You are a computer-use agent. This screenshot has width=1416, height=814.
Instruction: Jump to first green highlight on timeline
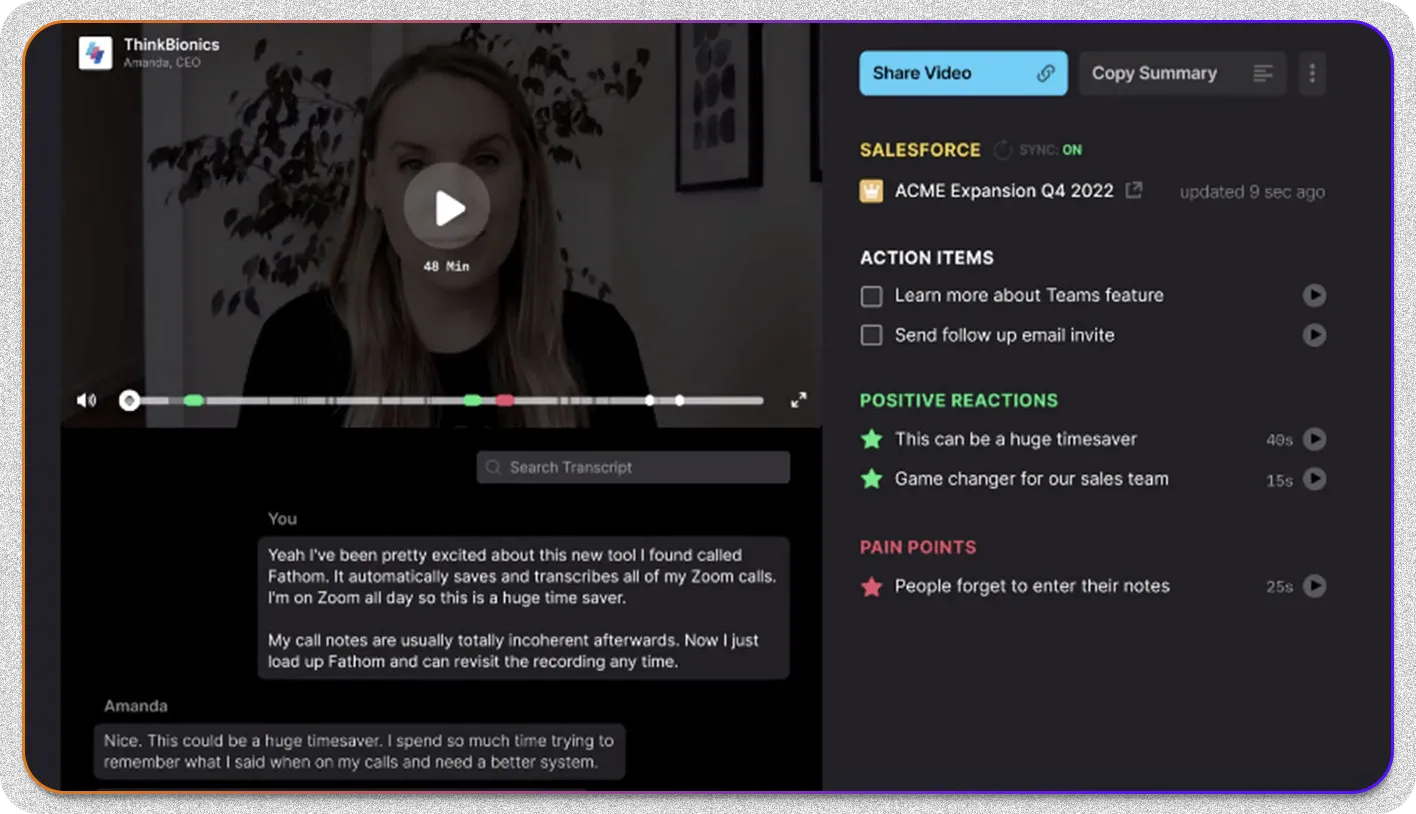pos(194,401)
